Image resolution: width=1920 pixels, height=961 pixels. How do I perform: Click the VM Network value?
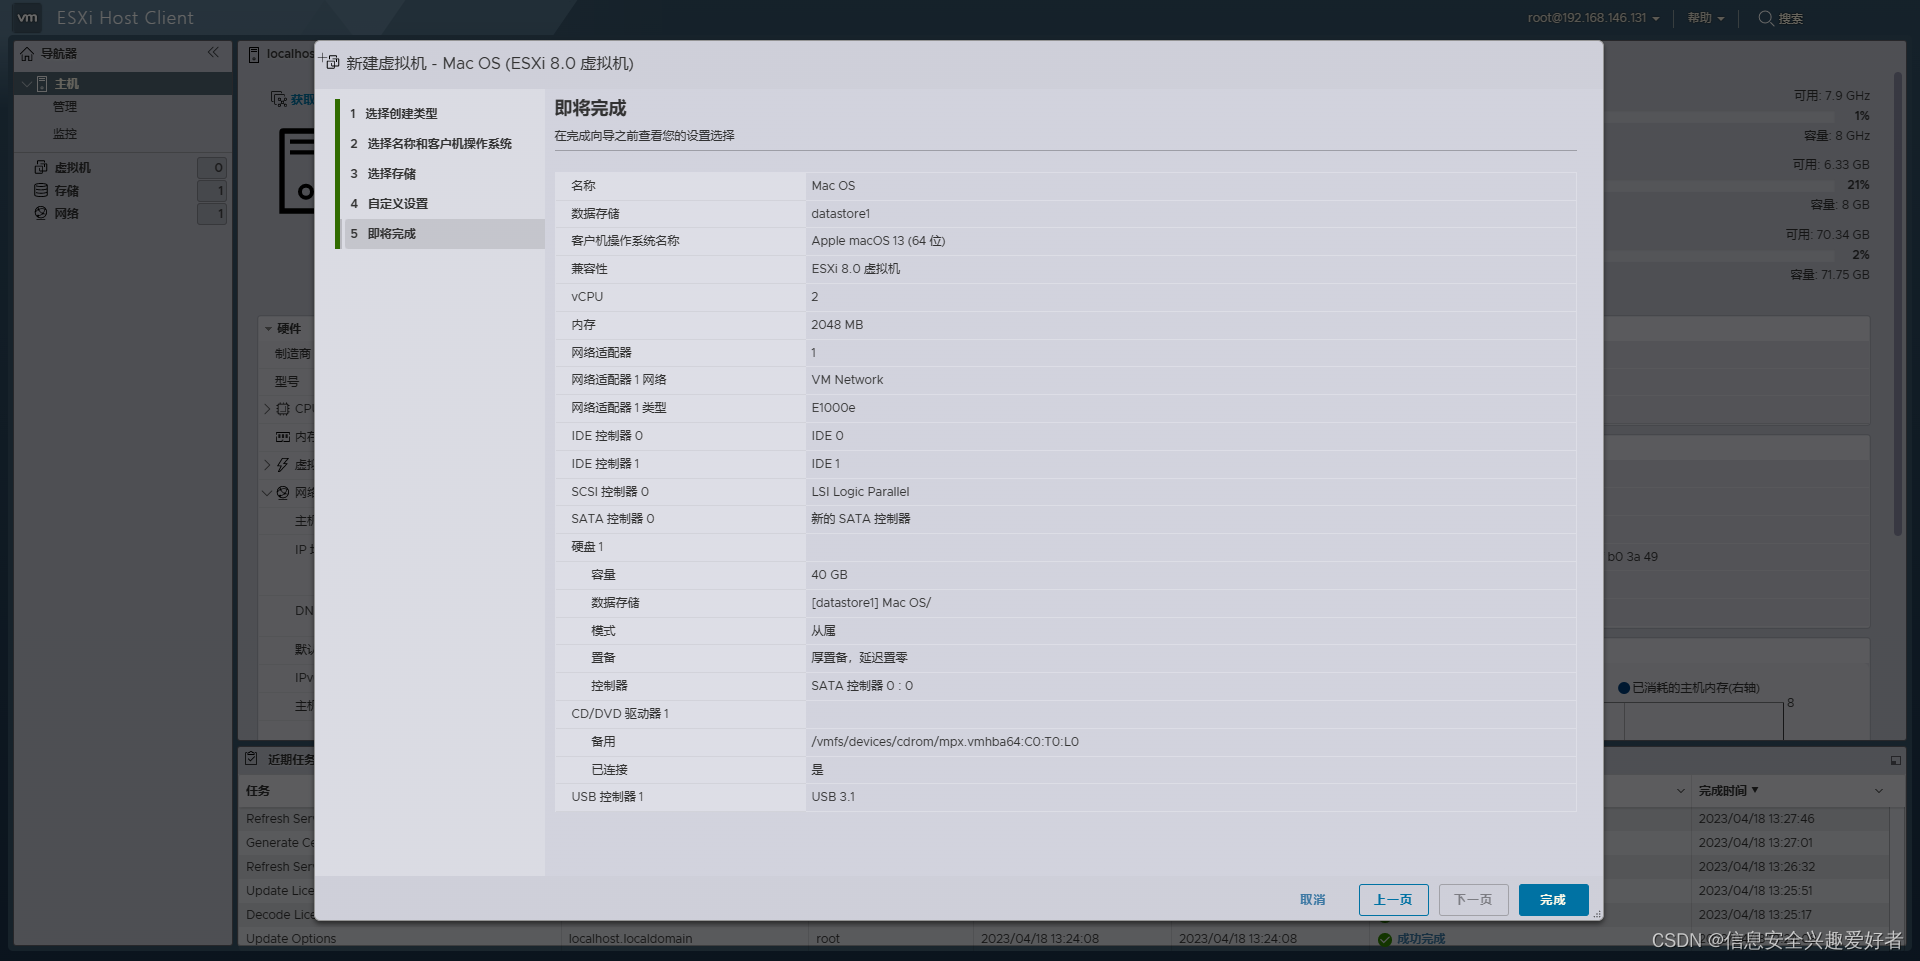[x=847, y=380]
